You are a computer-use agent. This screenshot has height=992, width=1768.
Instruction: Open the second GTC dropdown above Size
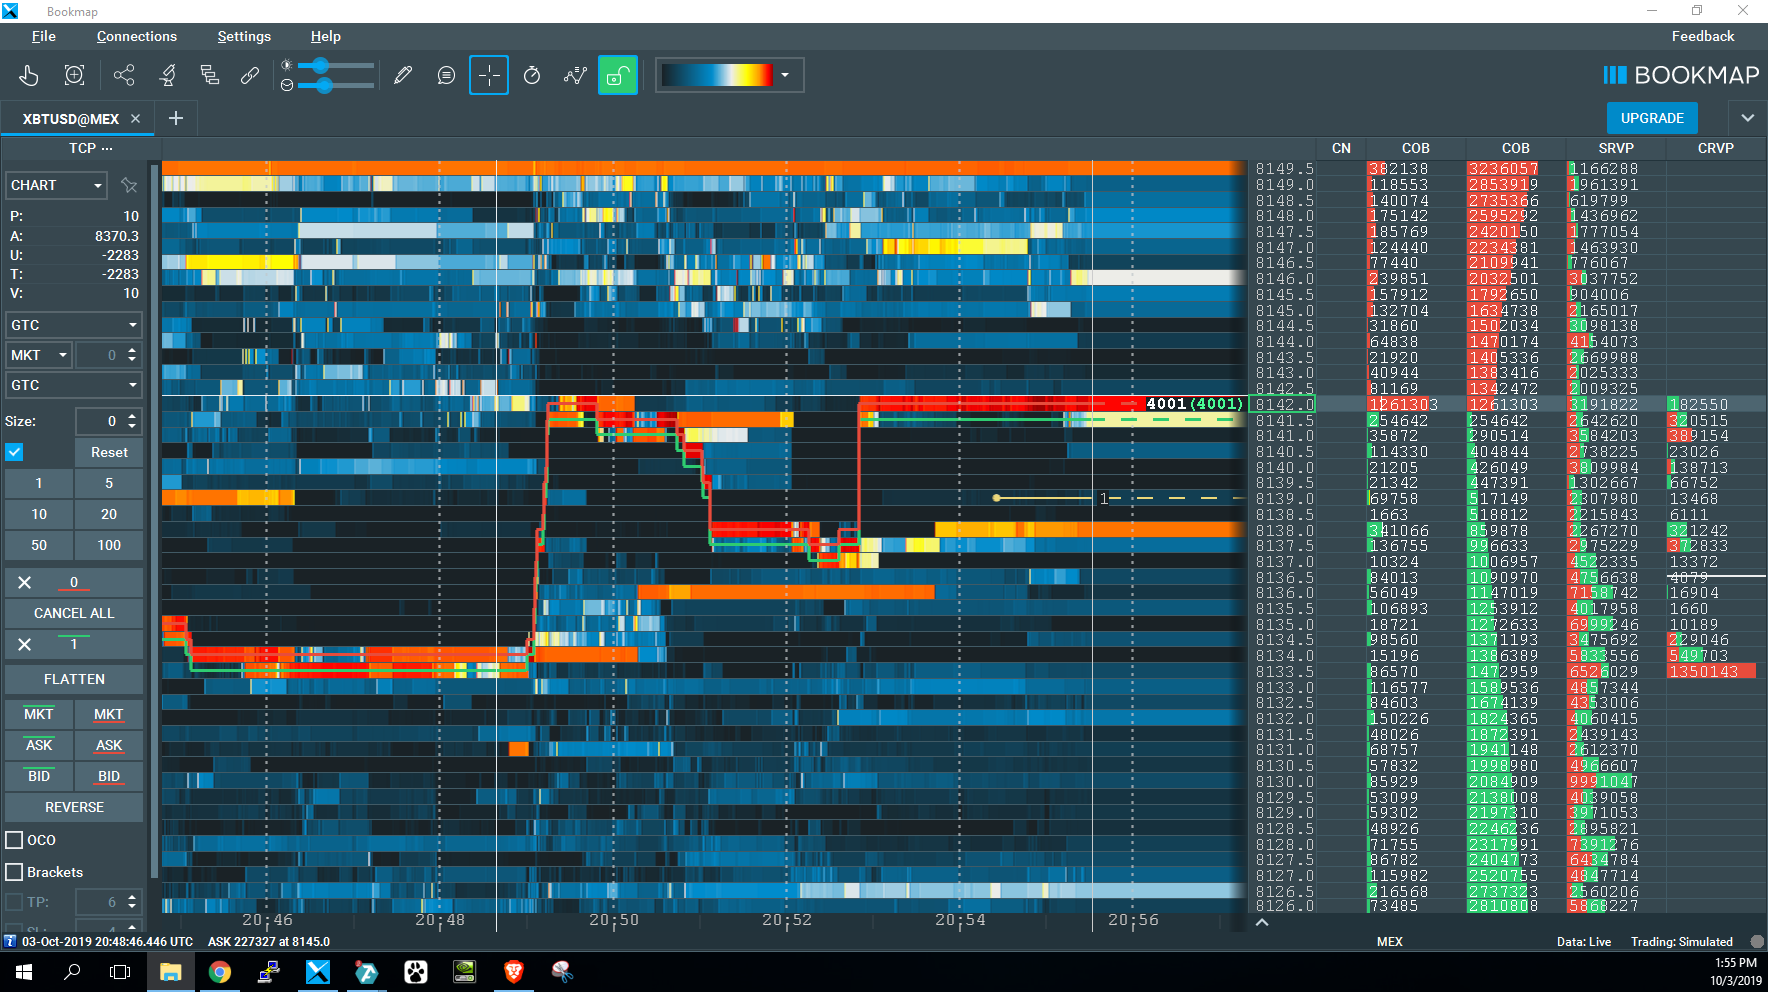click(x=74, y=385)
